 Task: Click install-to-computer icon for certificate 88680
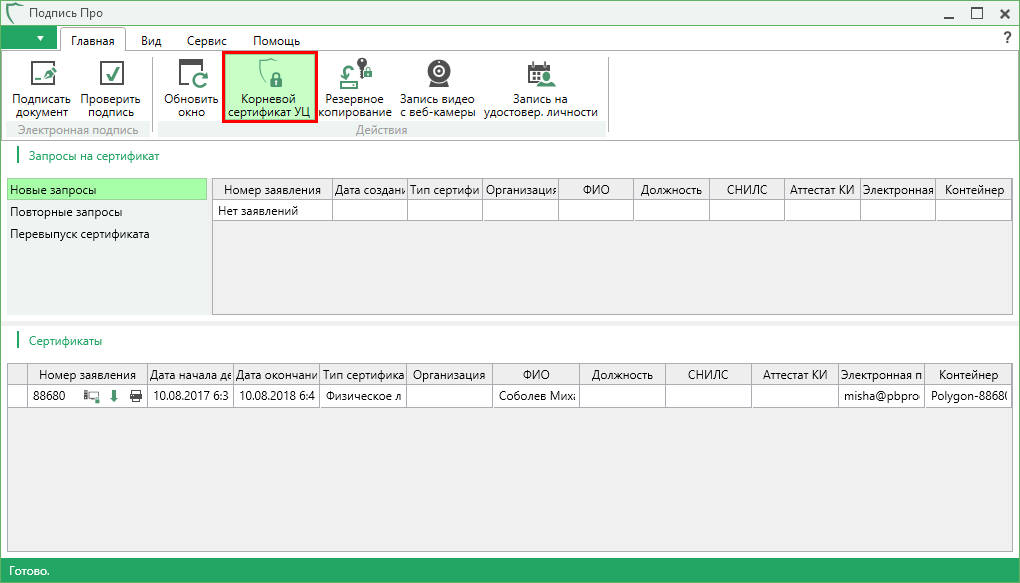point(92,396)
